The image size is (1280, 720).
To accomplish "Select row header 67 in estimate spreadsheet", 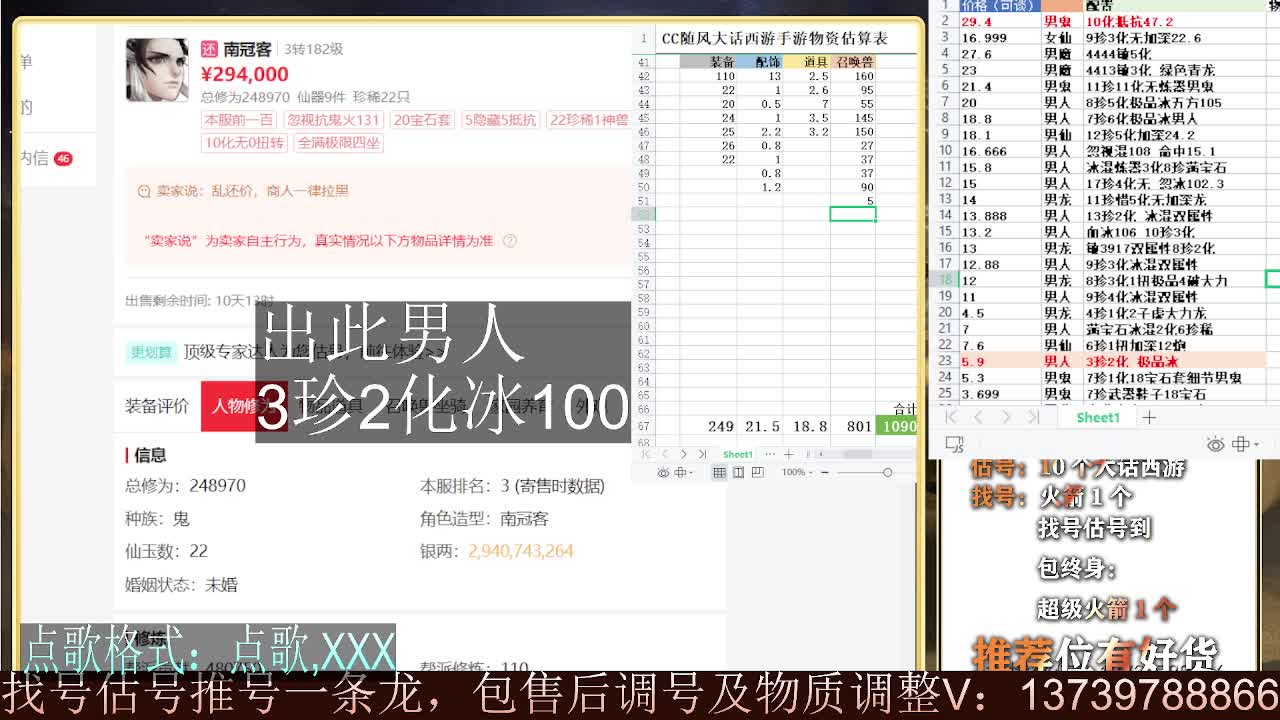I will coord(643,427).
